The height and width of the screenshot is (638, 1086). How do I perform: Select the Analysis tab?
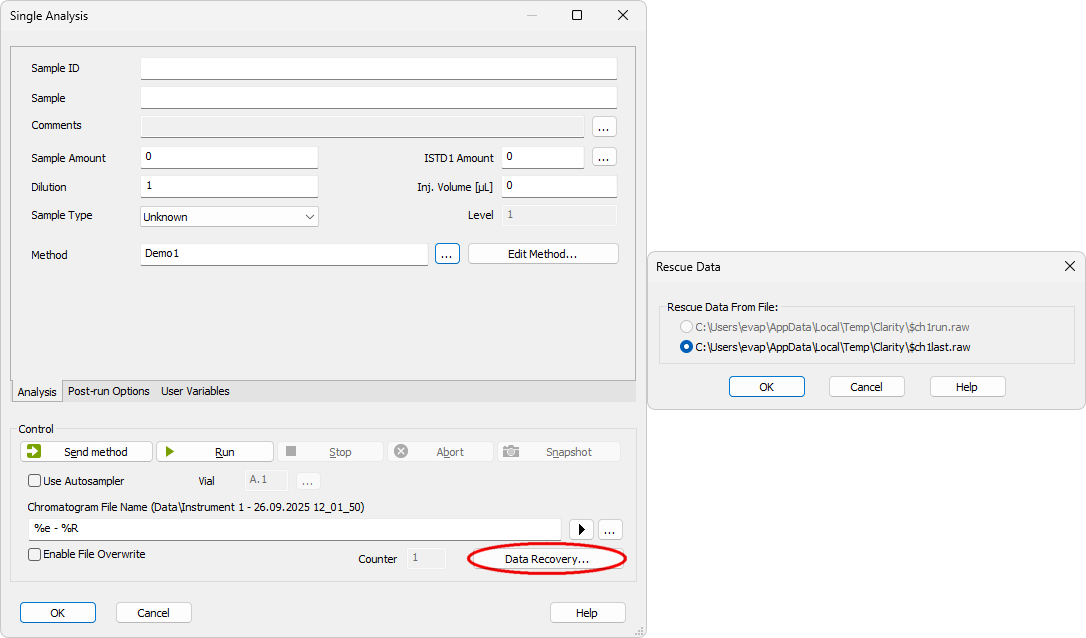[x=37, y=392]
